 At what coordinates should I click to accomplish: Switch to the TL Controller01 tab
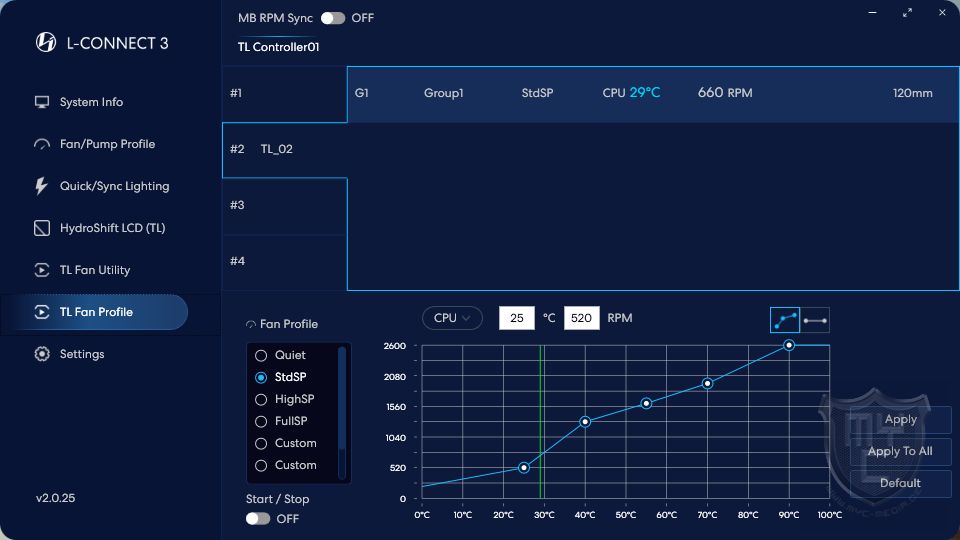coord(279,47)
